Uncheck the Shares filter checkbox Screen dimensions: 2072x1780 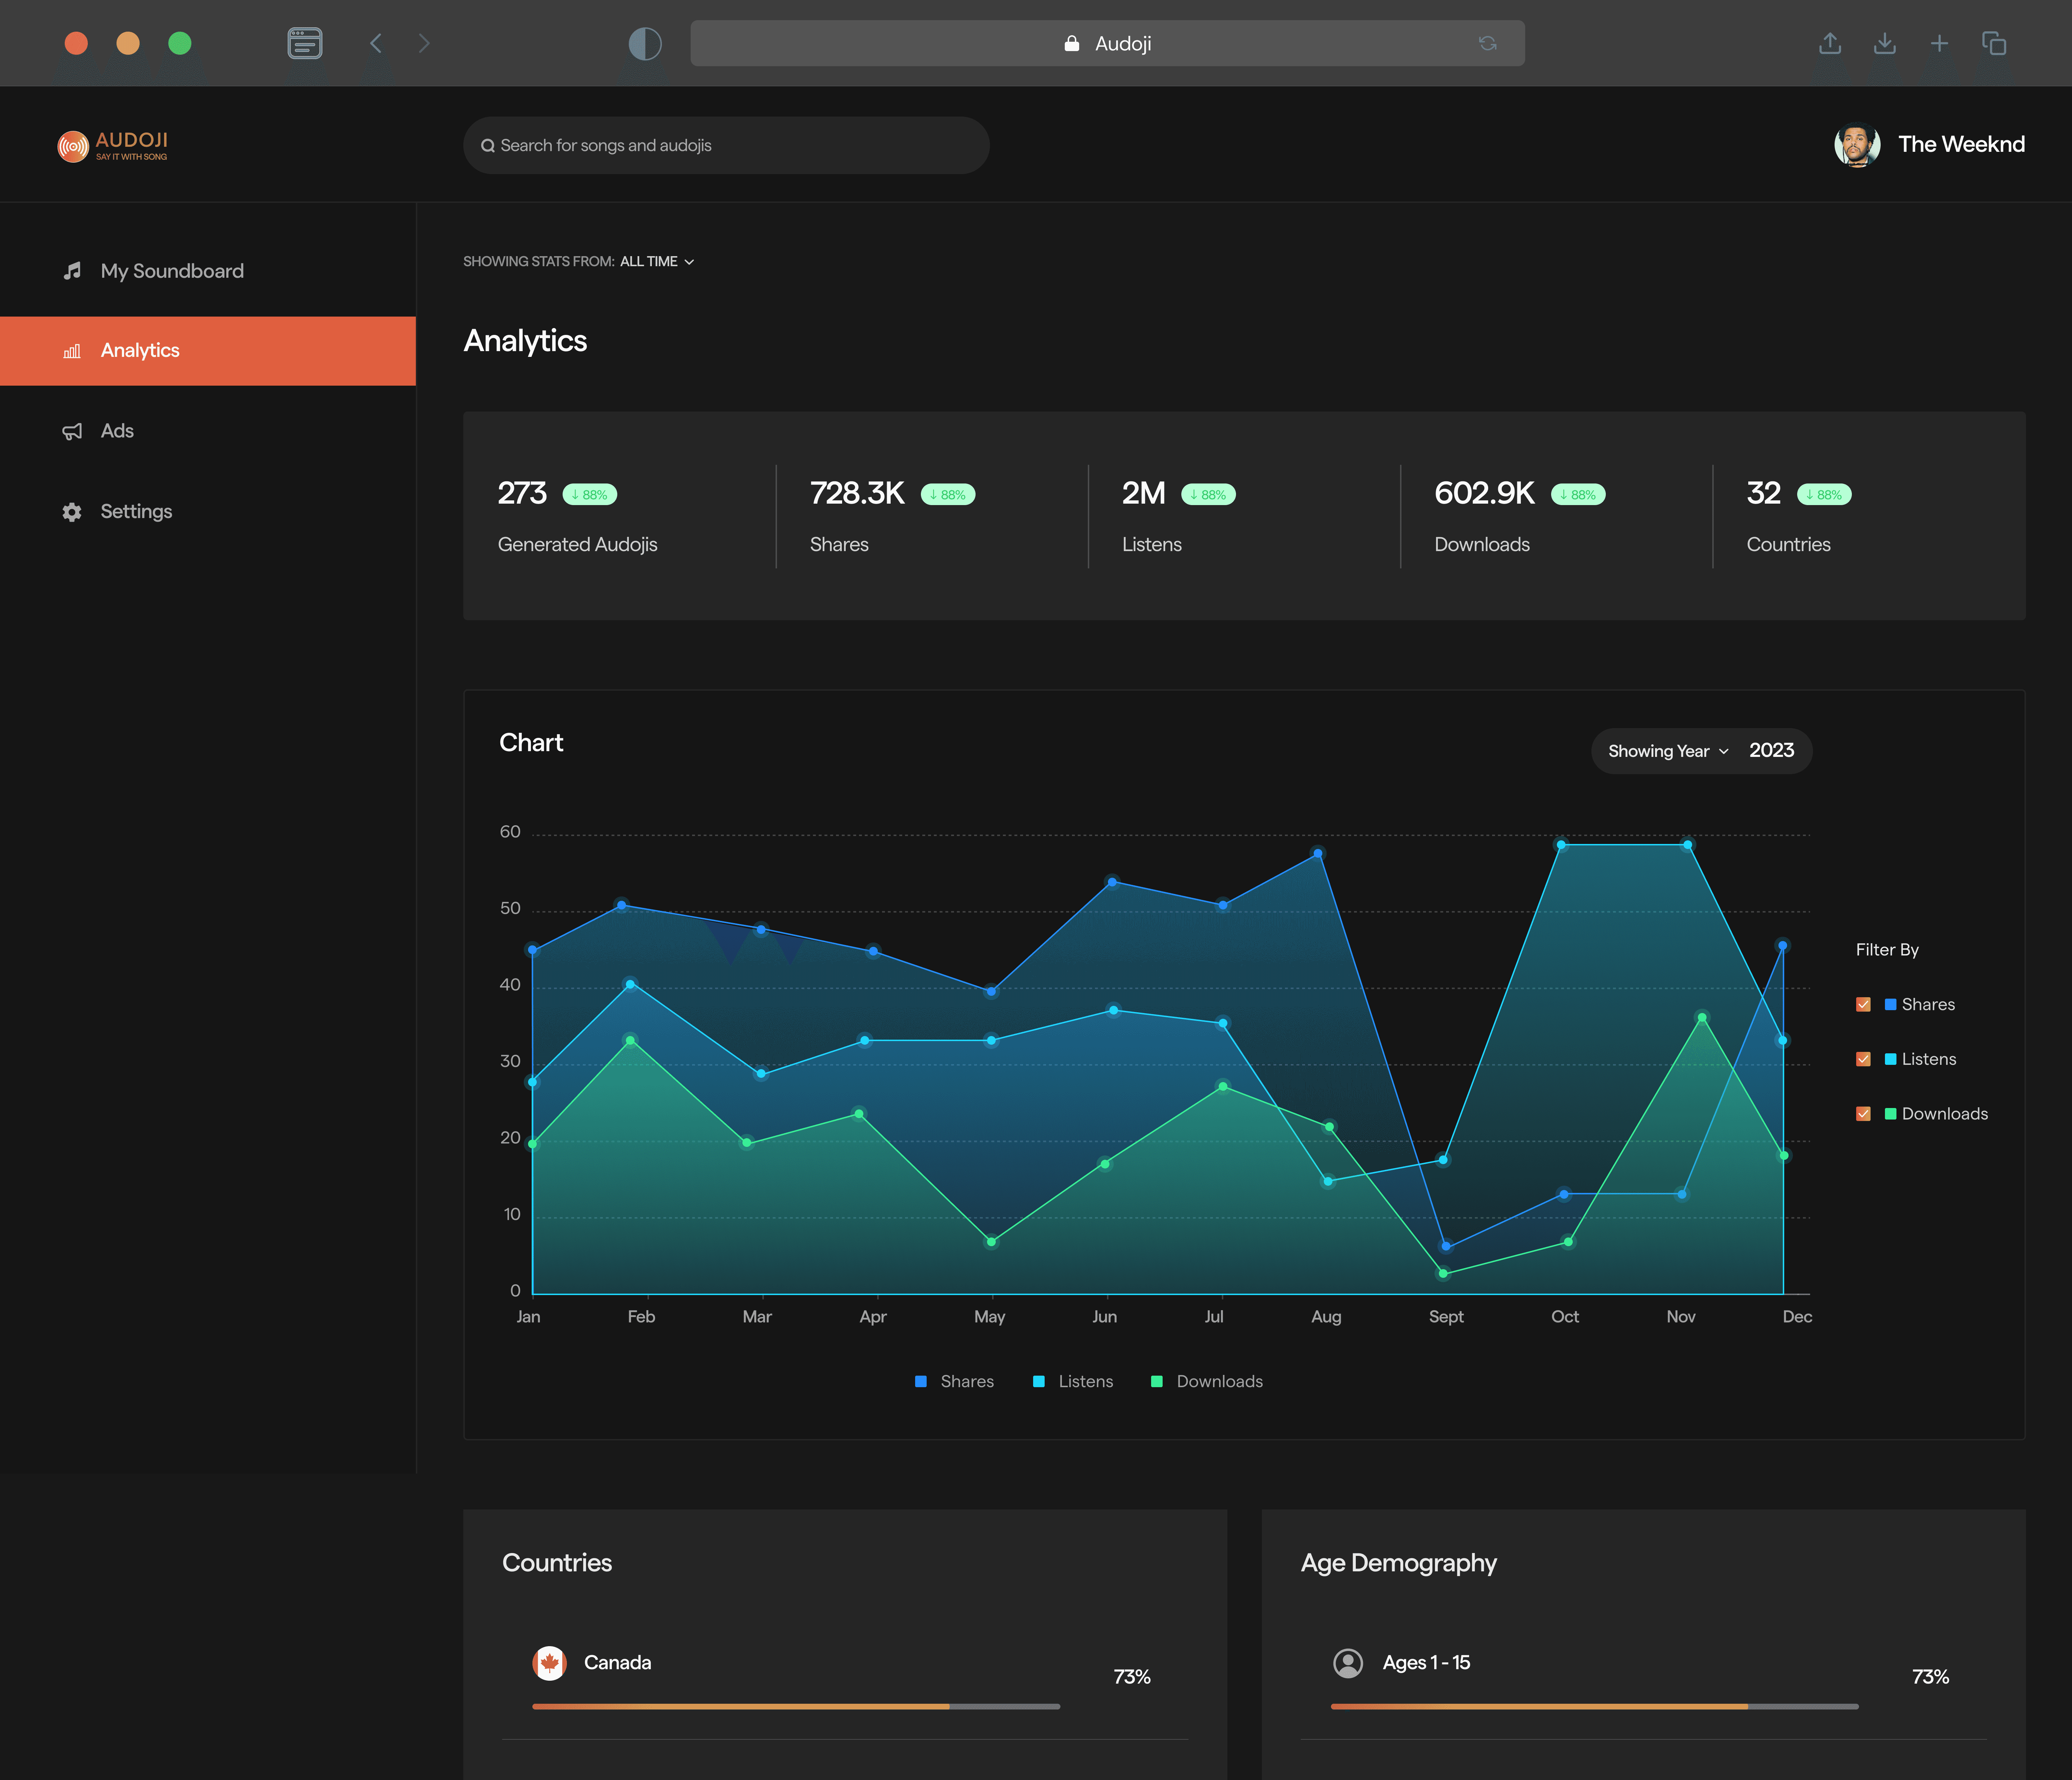1863,1004
